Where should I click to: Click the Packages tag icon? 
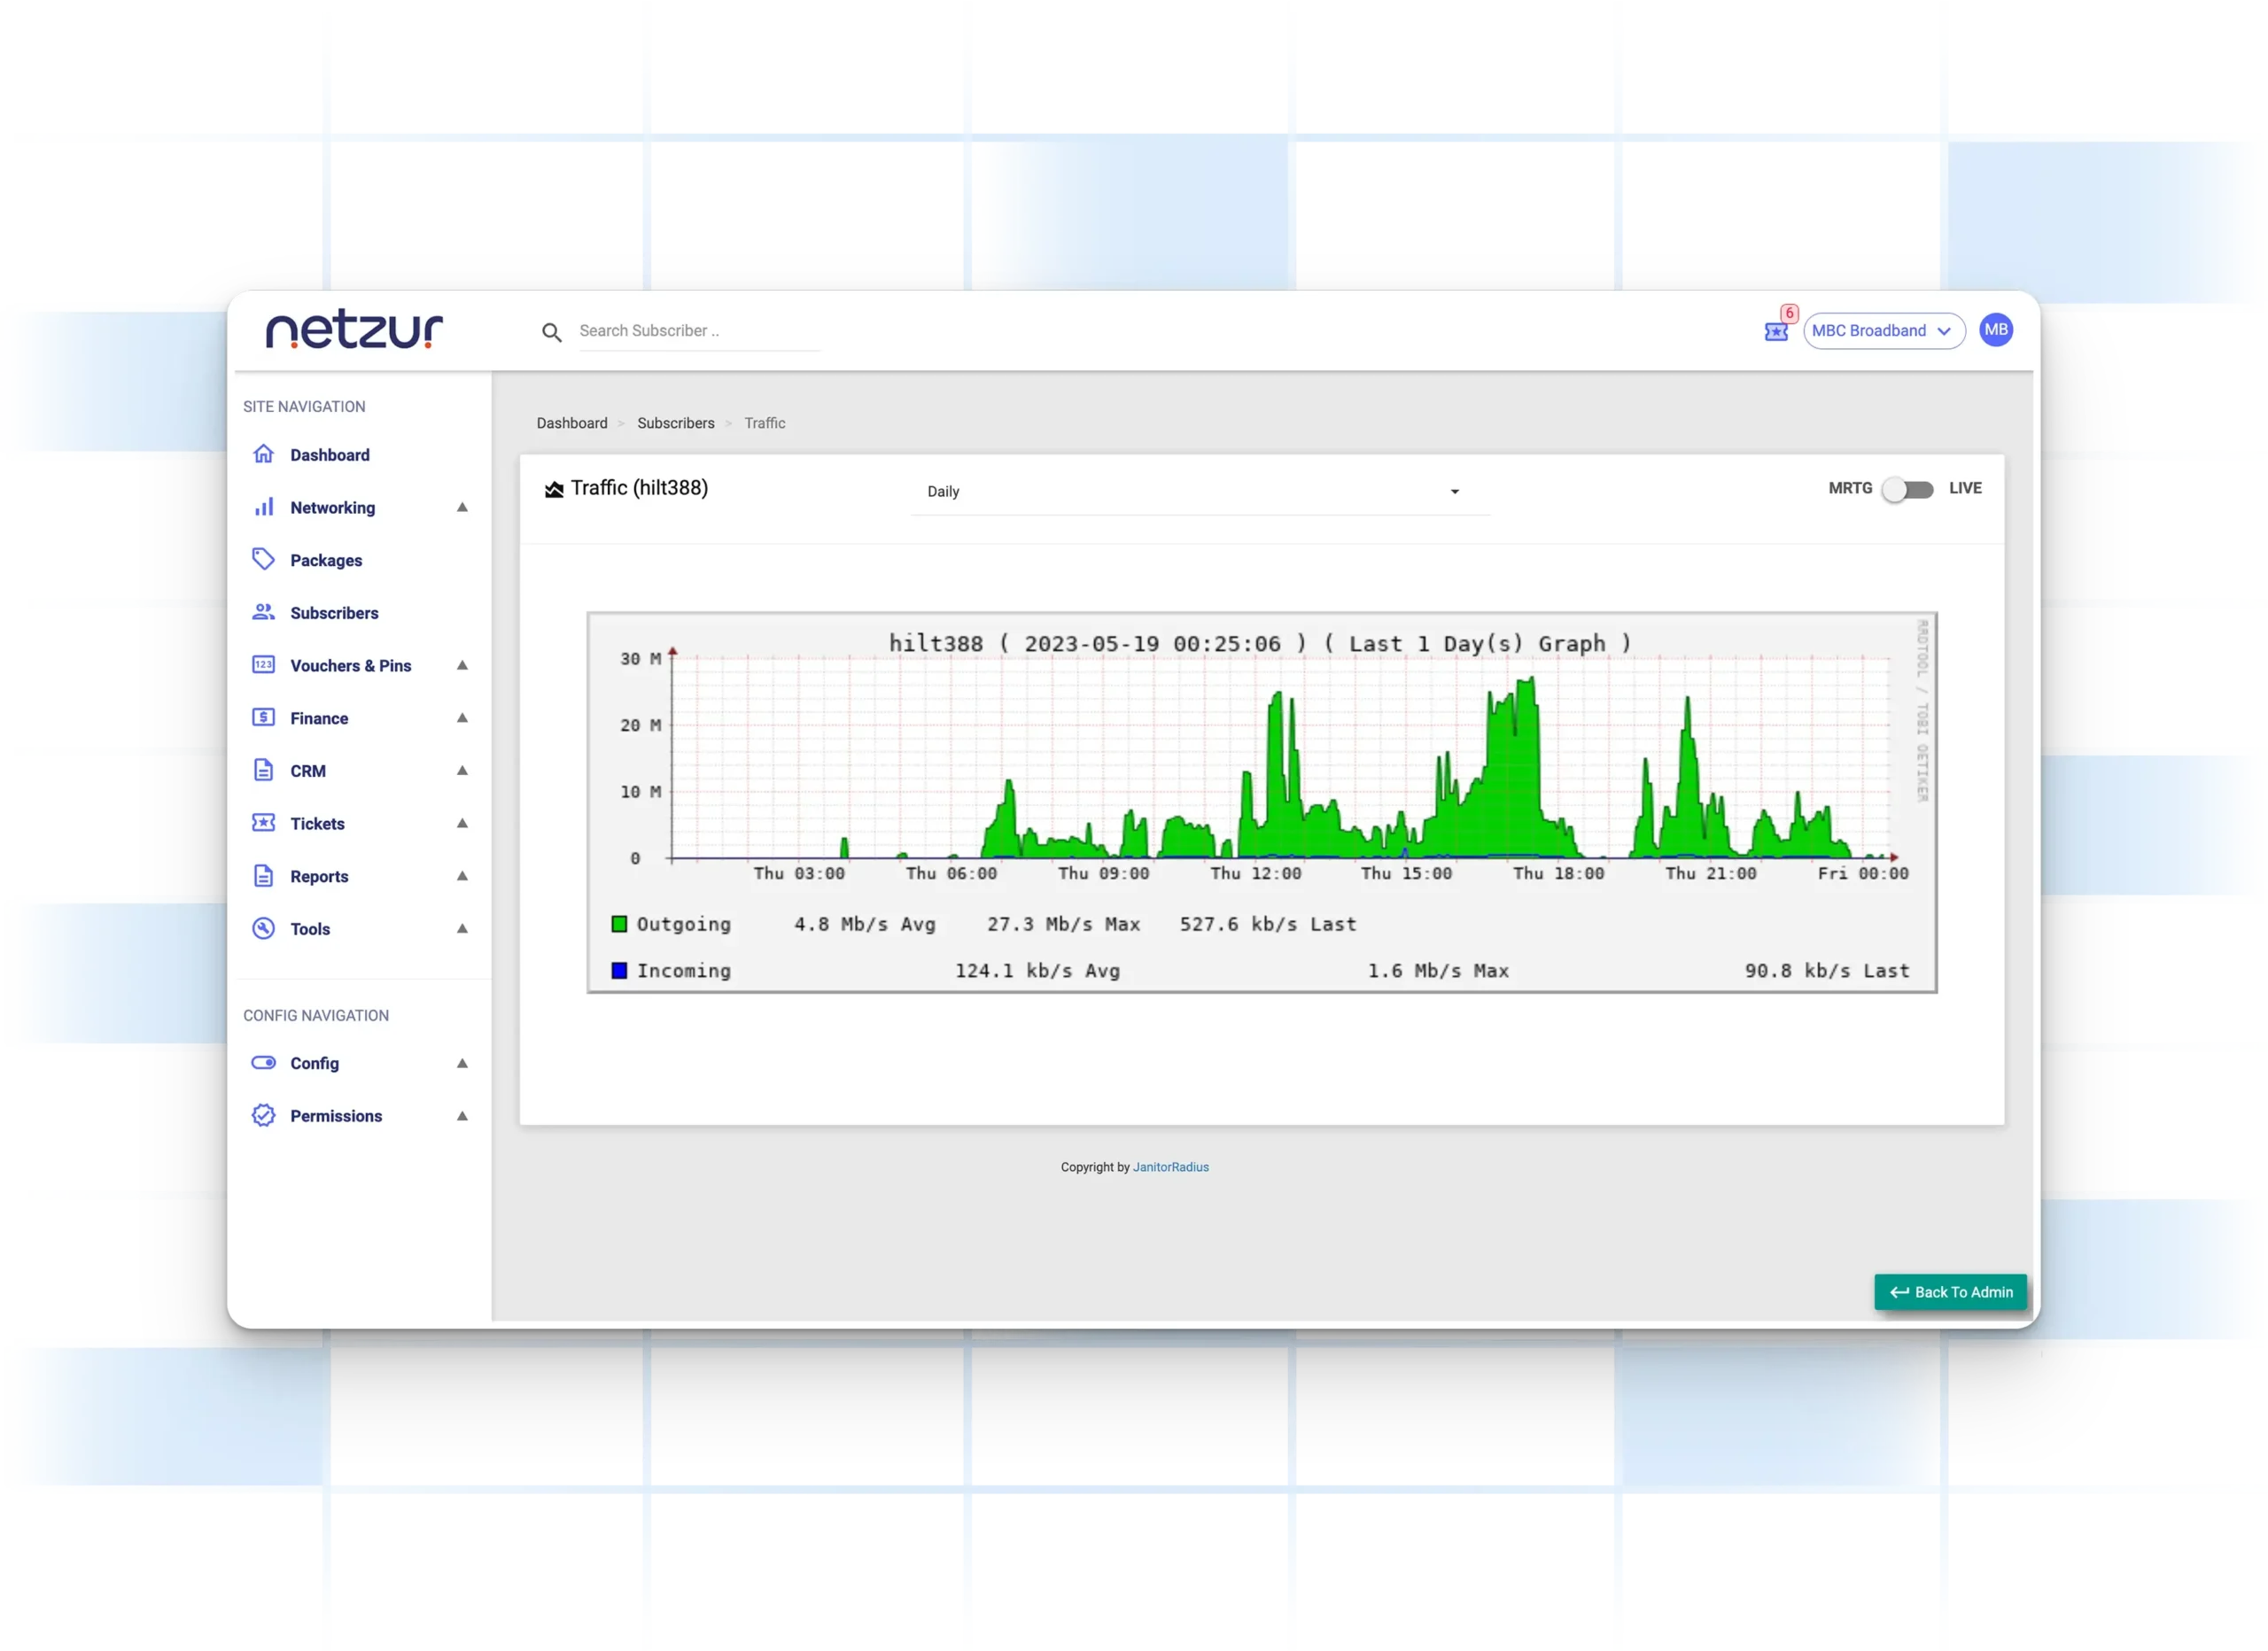(x=263, y=559)
